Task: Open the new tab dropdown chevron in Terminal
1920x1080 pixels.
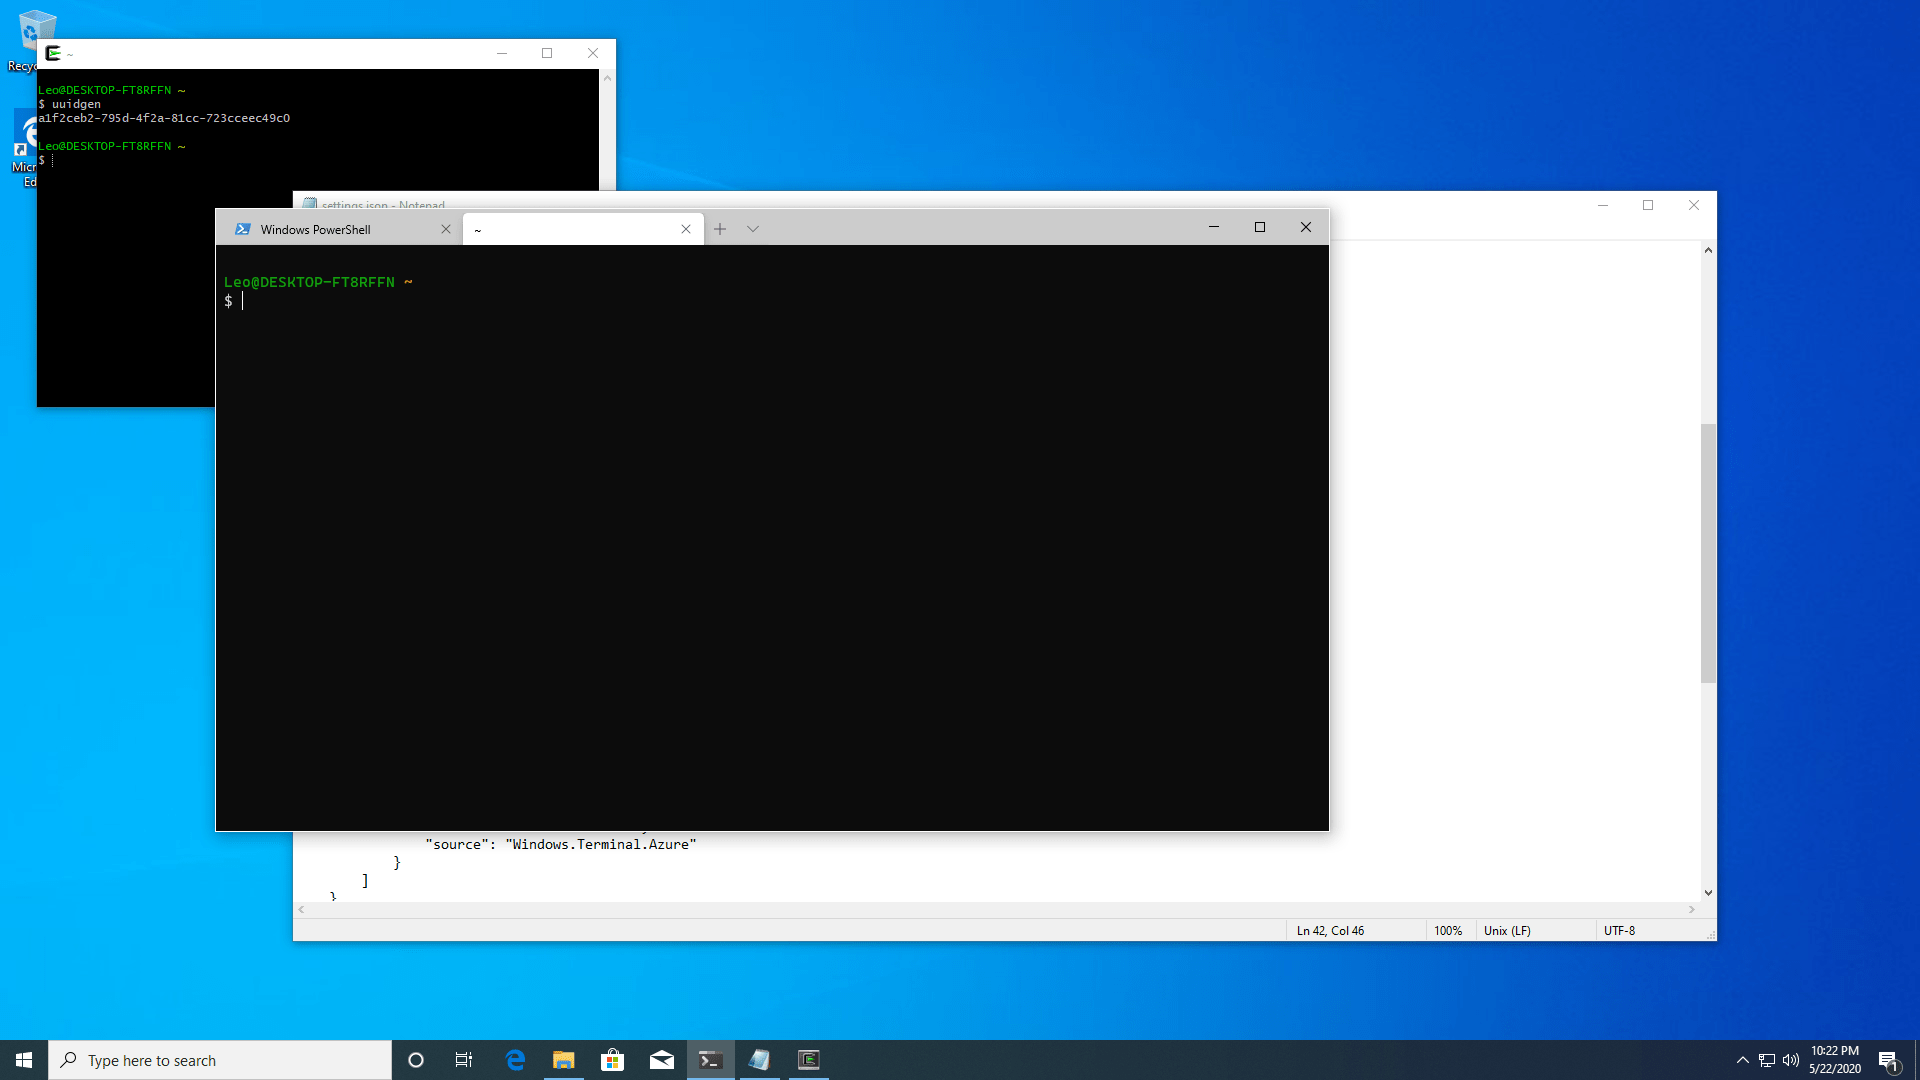Action: (x=753, y=229)
